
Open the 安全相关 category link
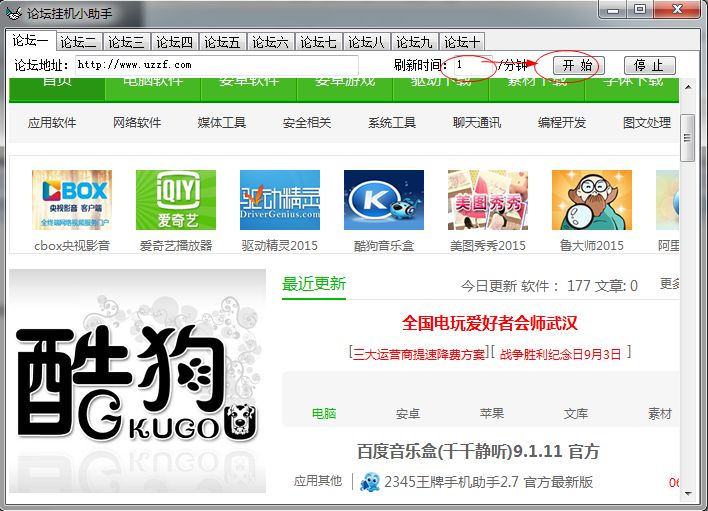(307, 122)
